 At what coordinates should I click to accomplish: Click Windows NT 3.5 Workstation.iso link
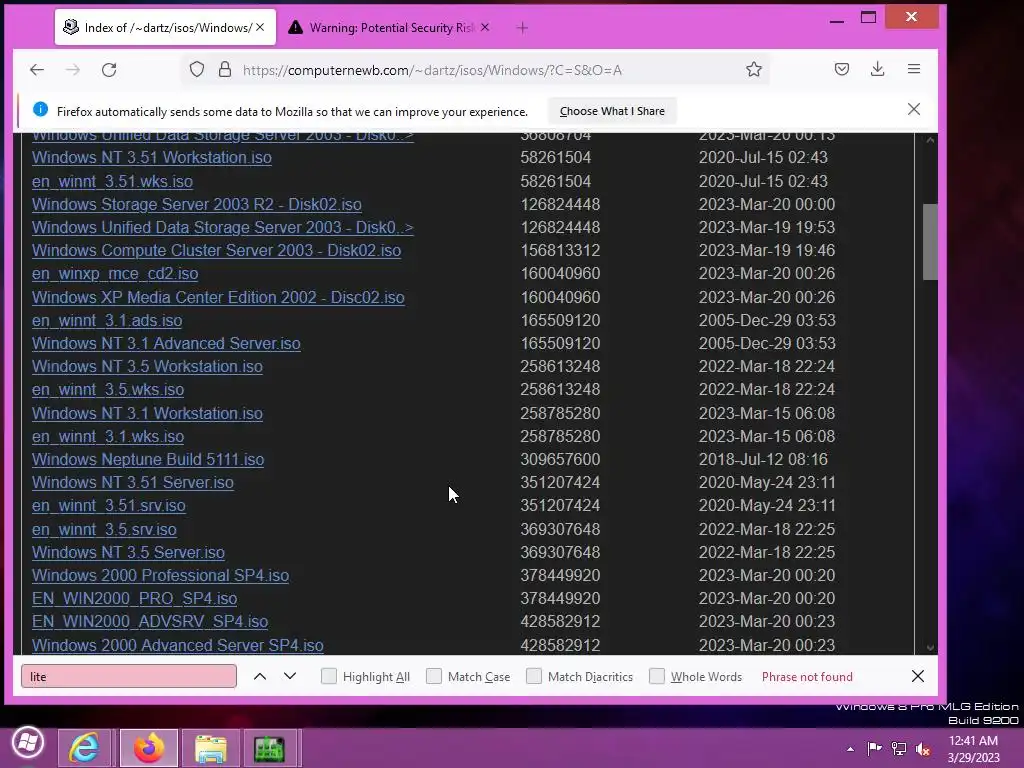[147, 366]
